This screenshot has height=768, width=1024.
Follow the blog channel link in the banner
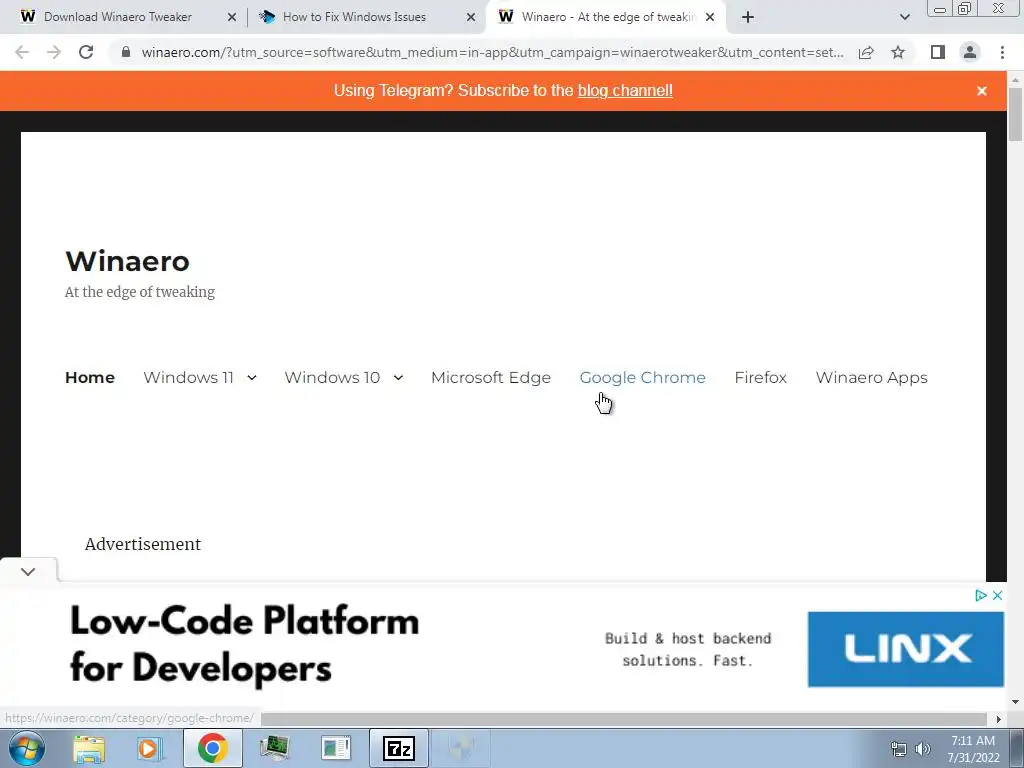(x=625, y=91)
